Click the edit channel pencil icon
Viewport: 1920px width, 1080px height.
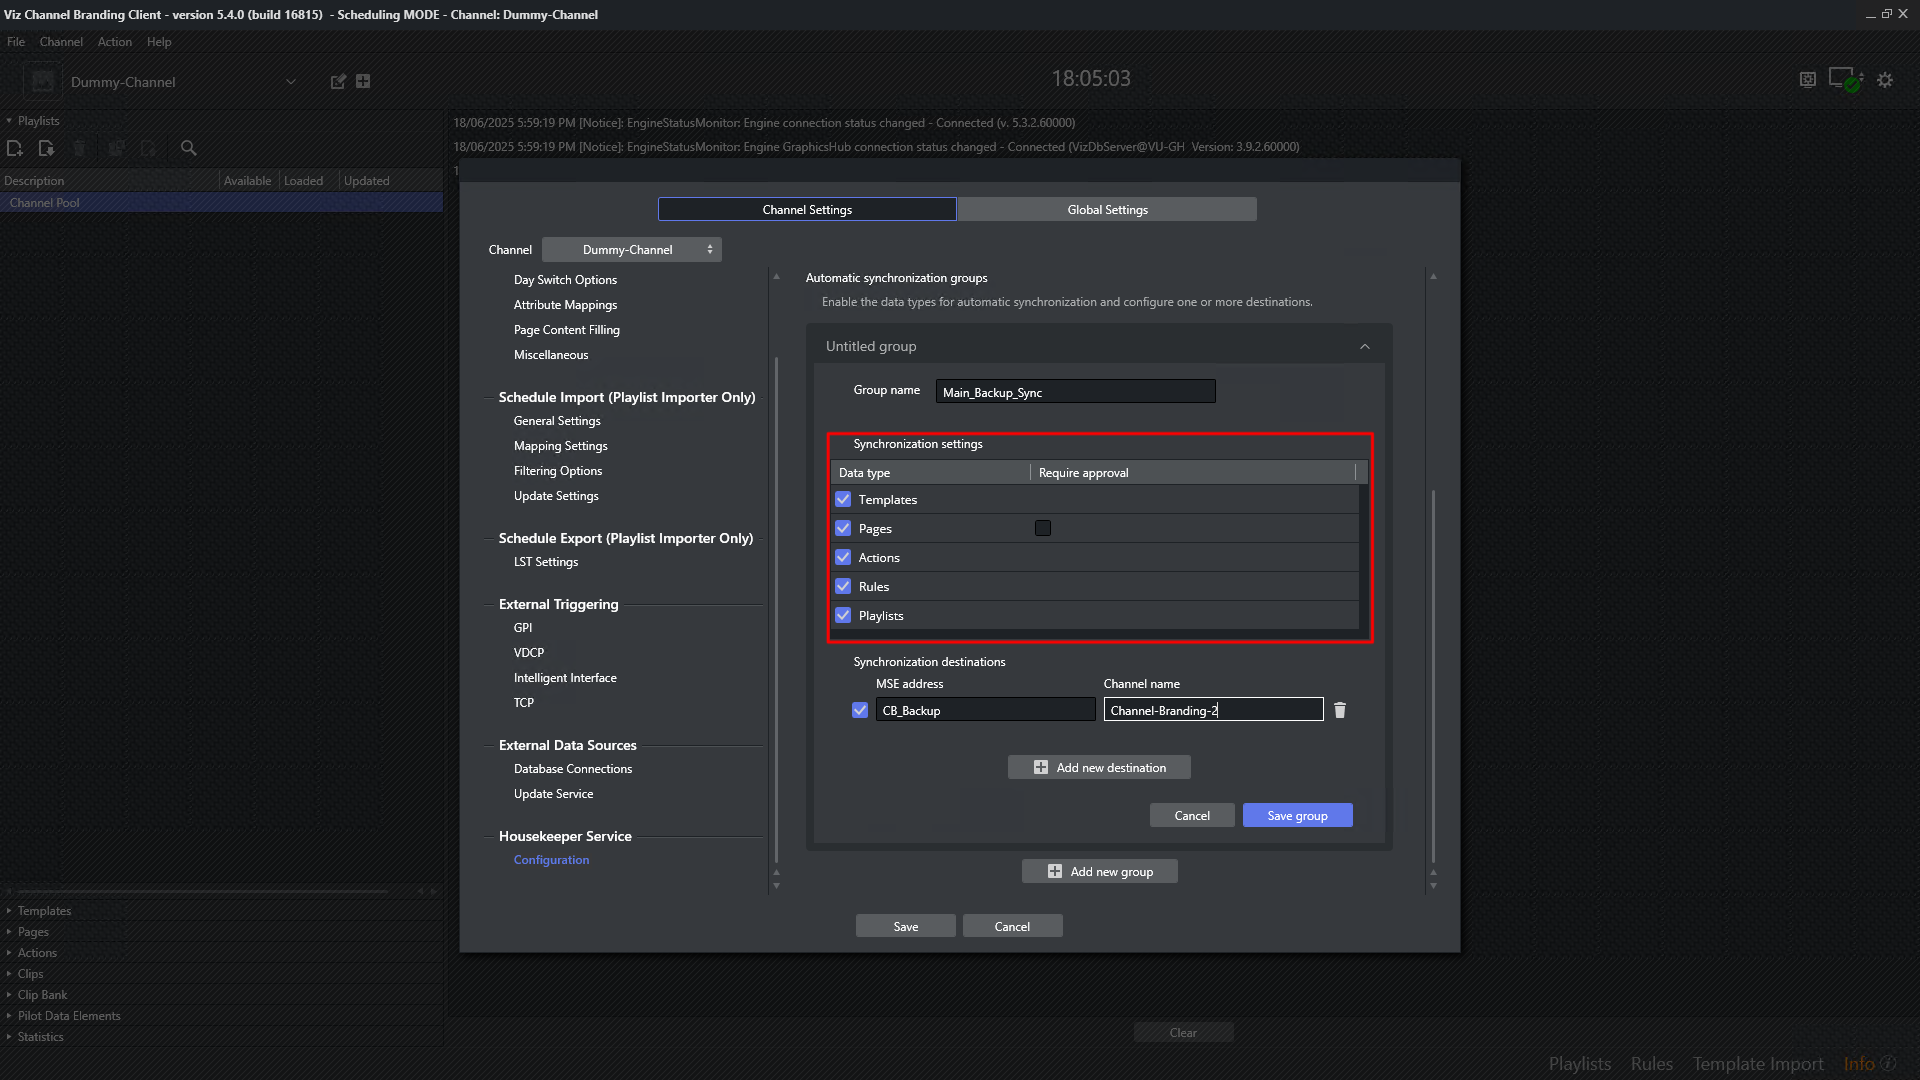point(338,82)
